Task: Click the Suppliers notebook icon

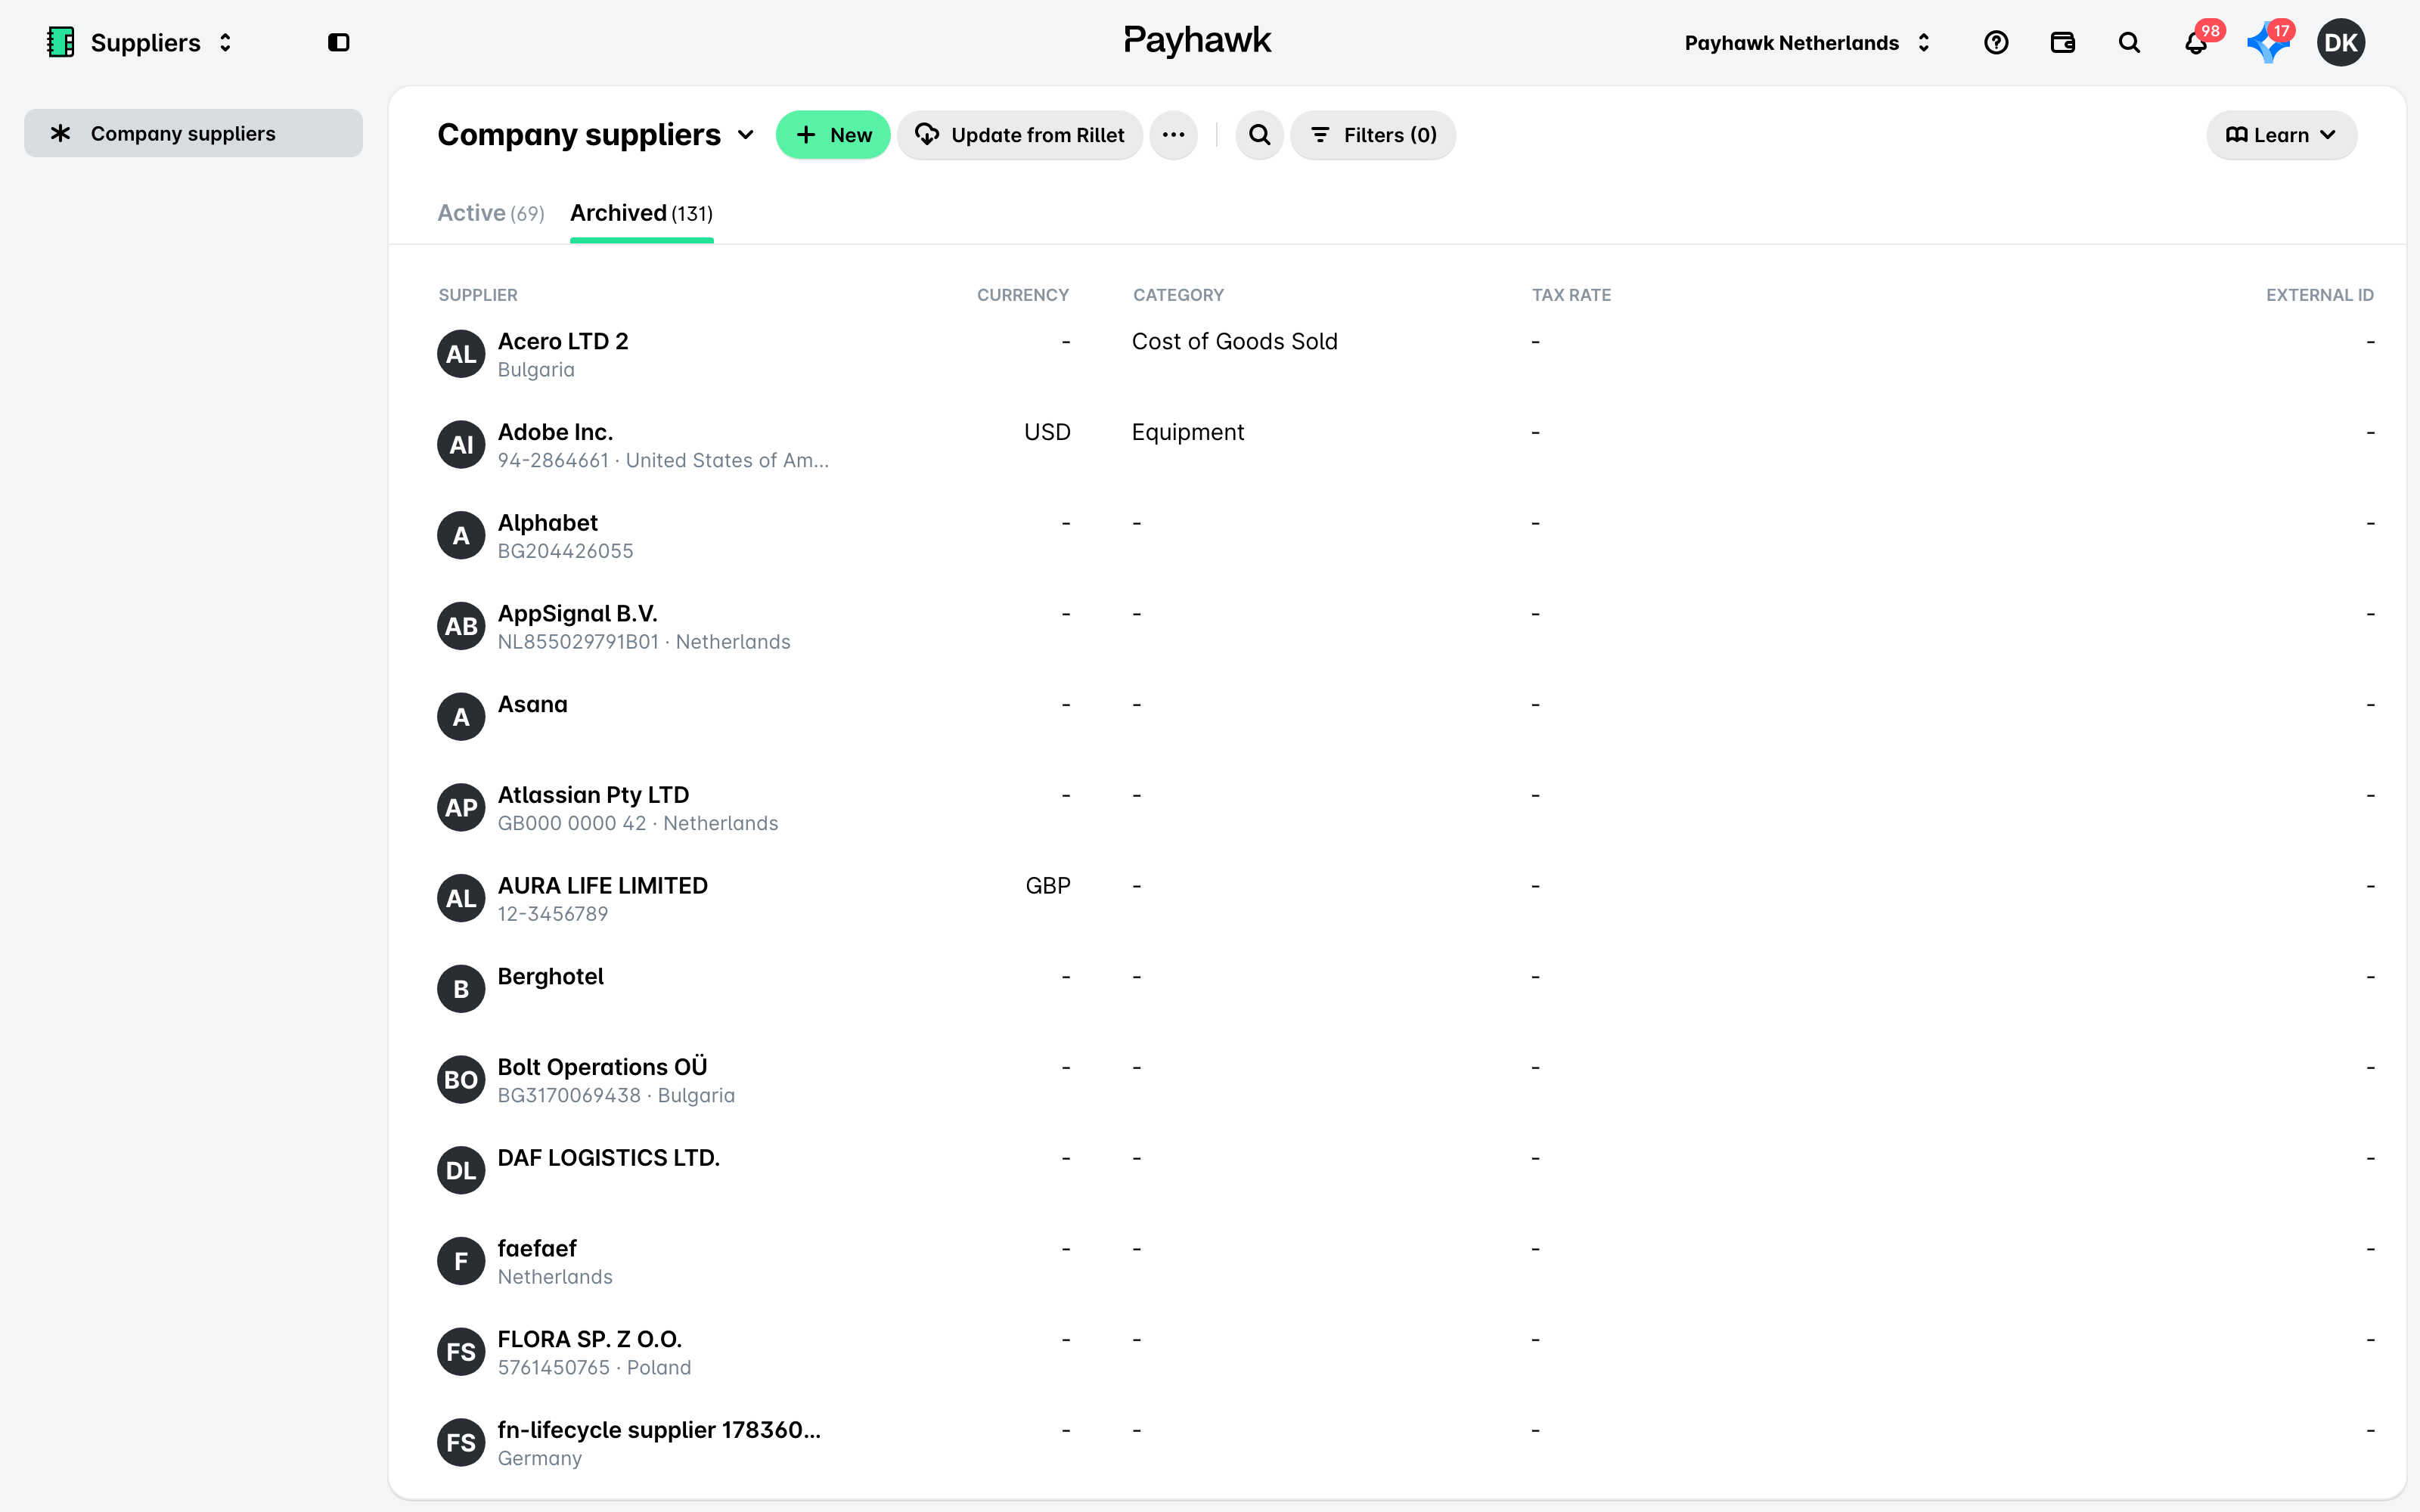Action: (x=61, y=42)
